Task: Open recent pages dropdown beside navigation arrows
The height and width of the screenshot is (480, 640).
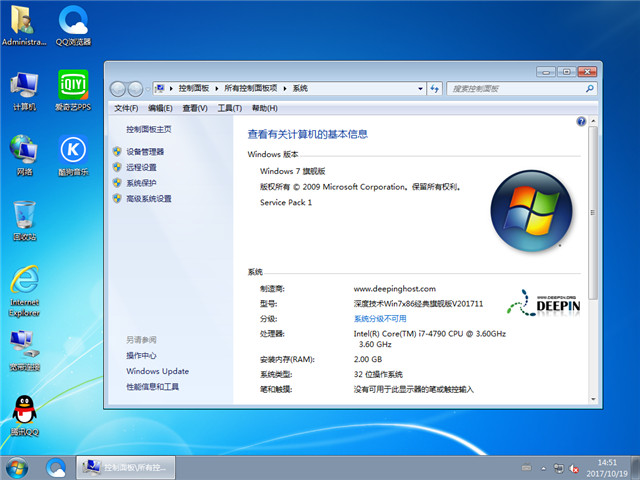Action: pyautogui.click(x=147, y=89)
